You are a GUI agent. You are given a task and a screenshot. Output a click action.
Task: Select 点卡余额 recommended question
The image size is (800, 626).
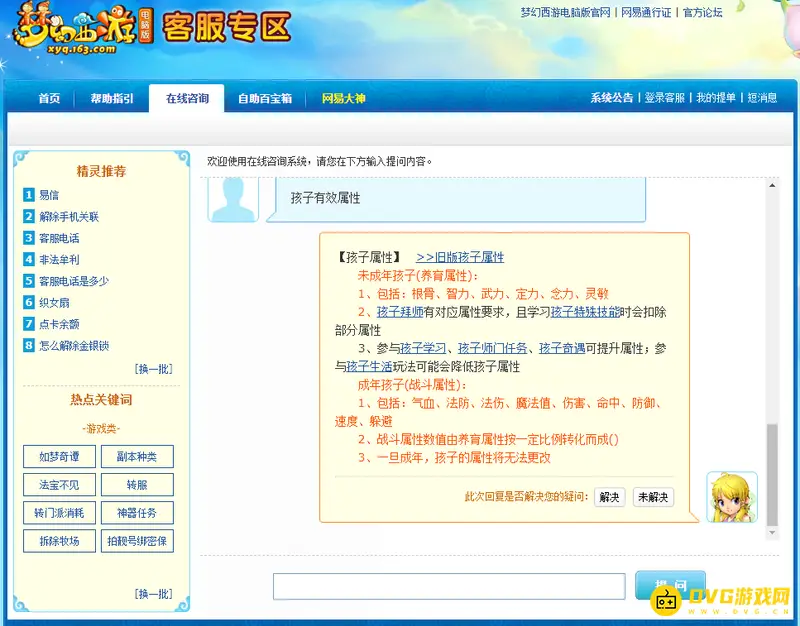pyautogui.click(x=59, y=324)
